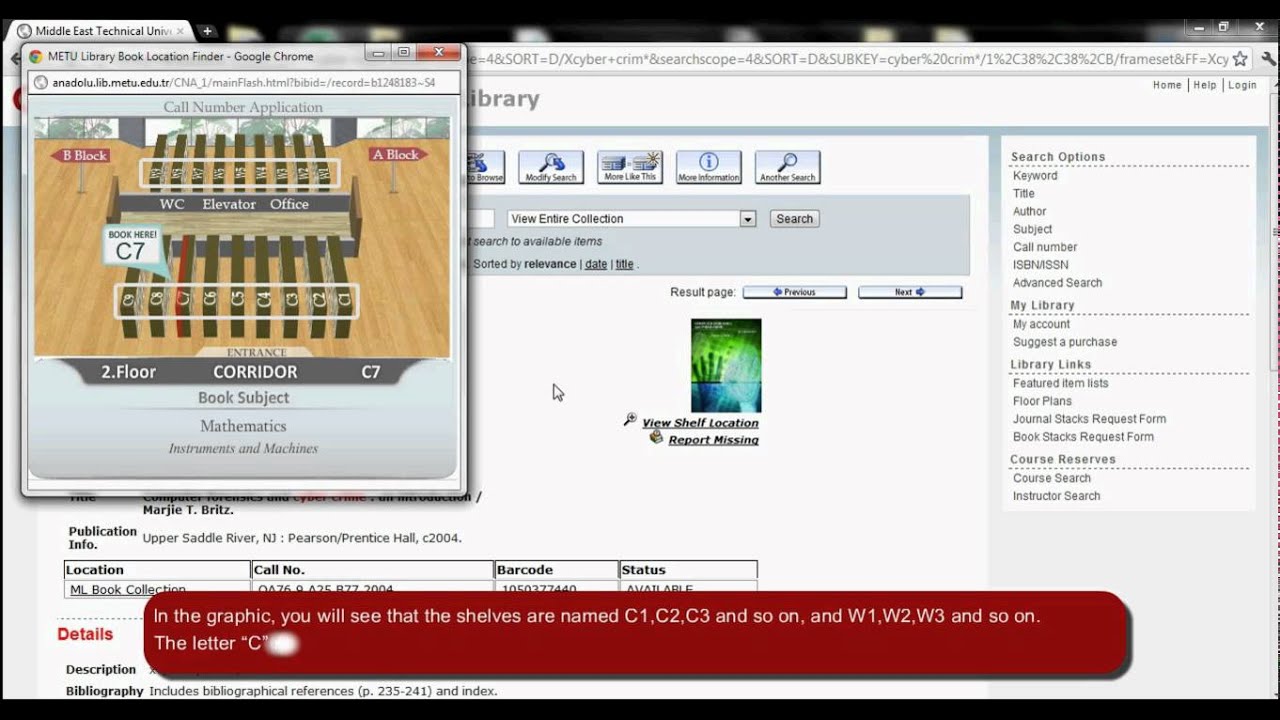Open Book Stacks Request Form
1280x720 pixels.
1083,437
